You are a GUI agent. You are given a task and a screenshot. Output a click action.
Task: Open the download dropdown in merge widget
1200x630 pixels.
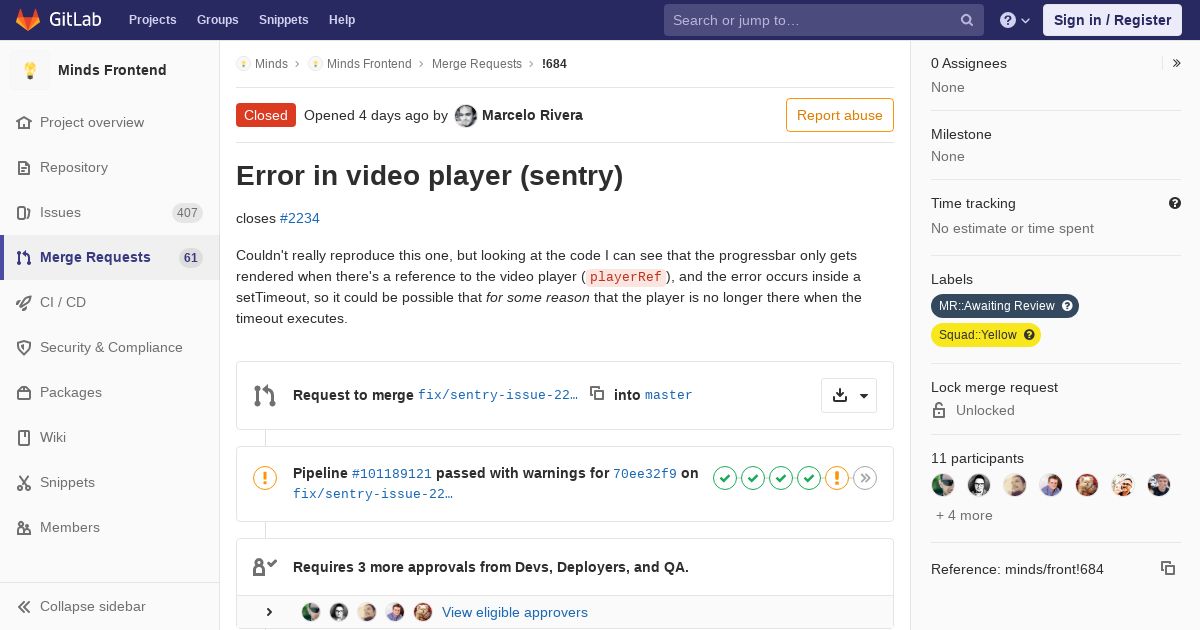pyautogui.click(x=849, y=395)
